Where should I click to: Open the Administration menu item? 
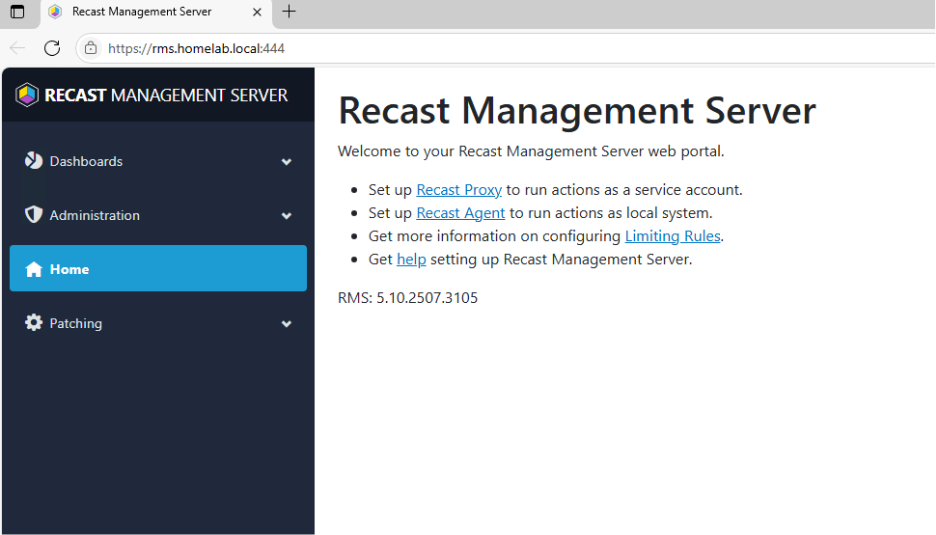click(x=158, y=215)
